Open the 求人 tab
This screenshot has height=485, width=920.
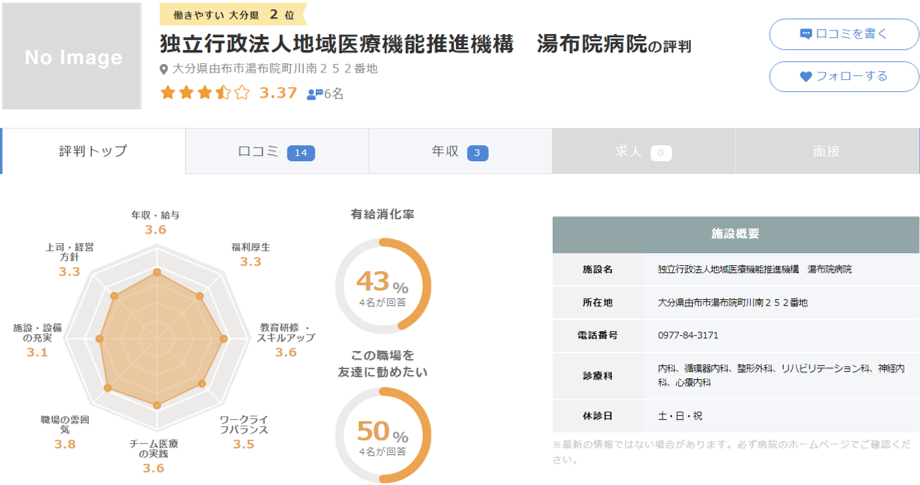click(x=643, y=151)
